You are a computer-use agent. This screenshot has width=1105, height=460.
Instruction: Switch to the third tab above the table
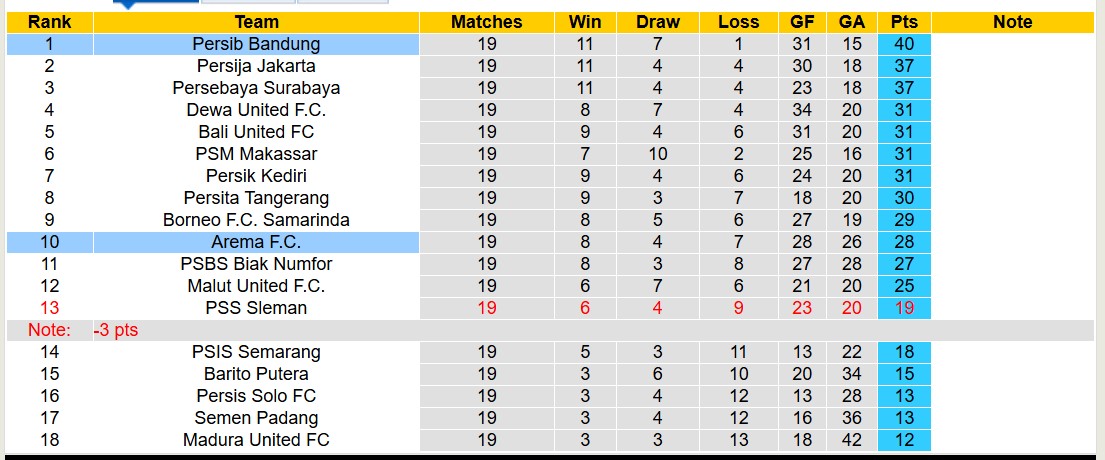342,3
